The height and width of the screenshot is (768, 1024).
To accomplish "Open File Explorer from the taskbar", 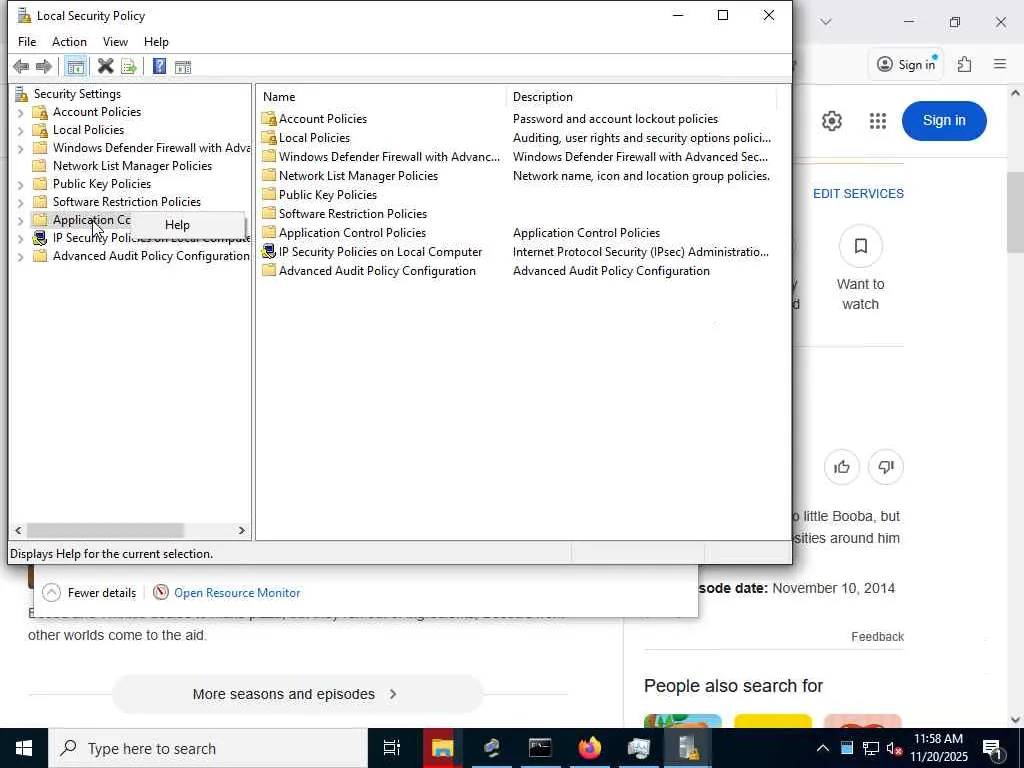I will tap(442, 748).
